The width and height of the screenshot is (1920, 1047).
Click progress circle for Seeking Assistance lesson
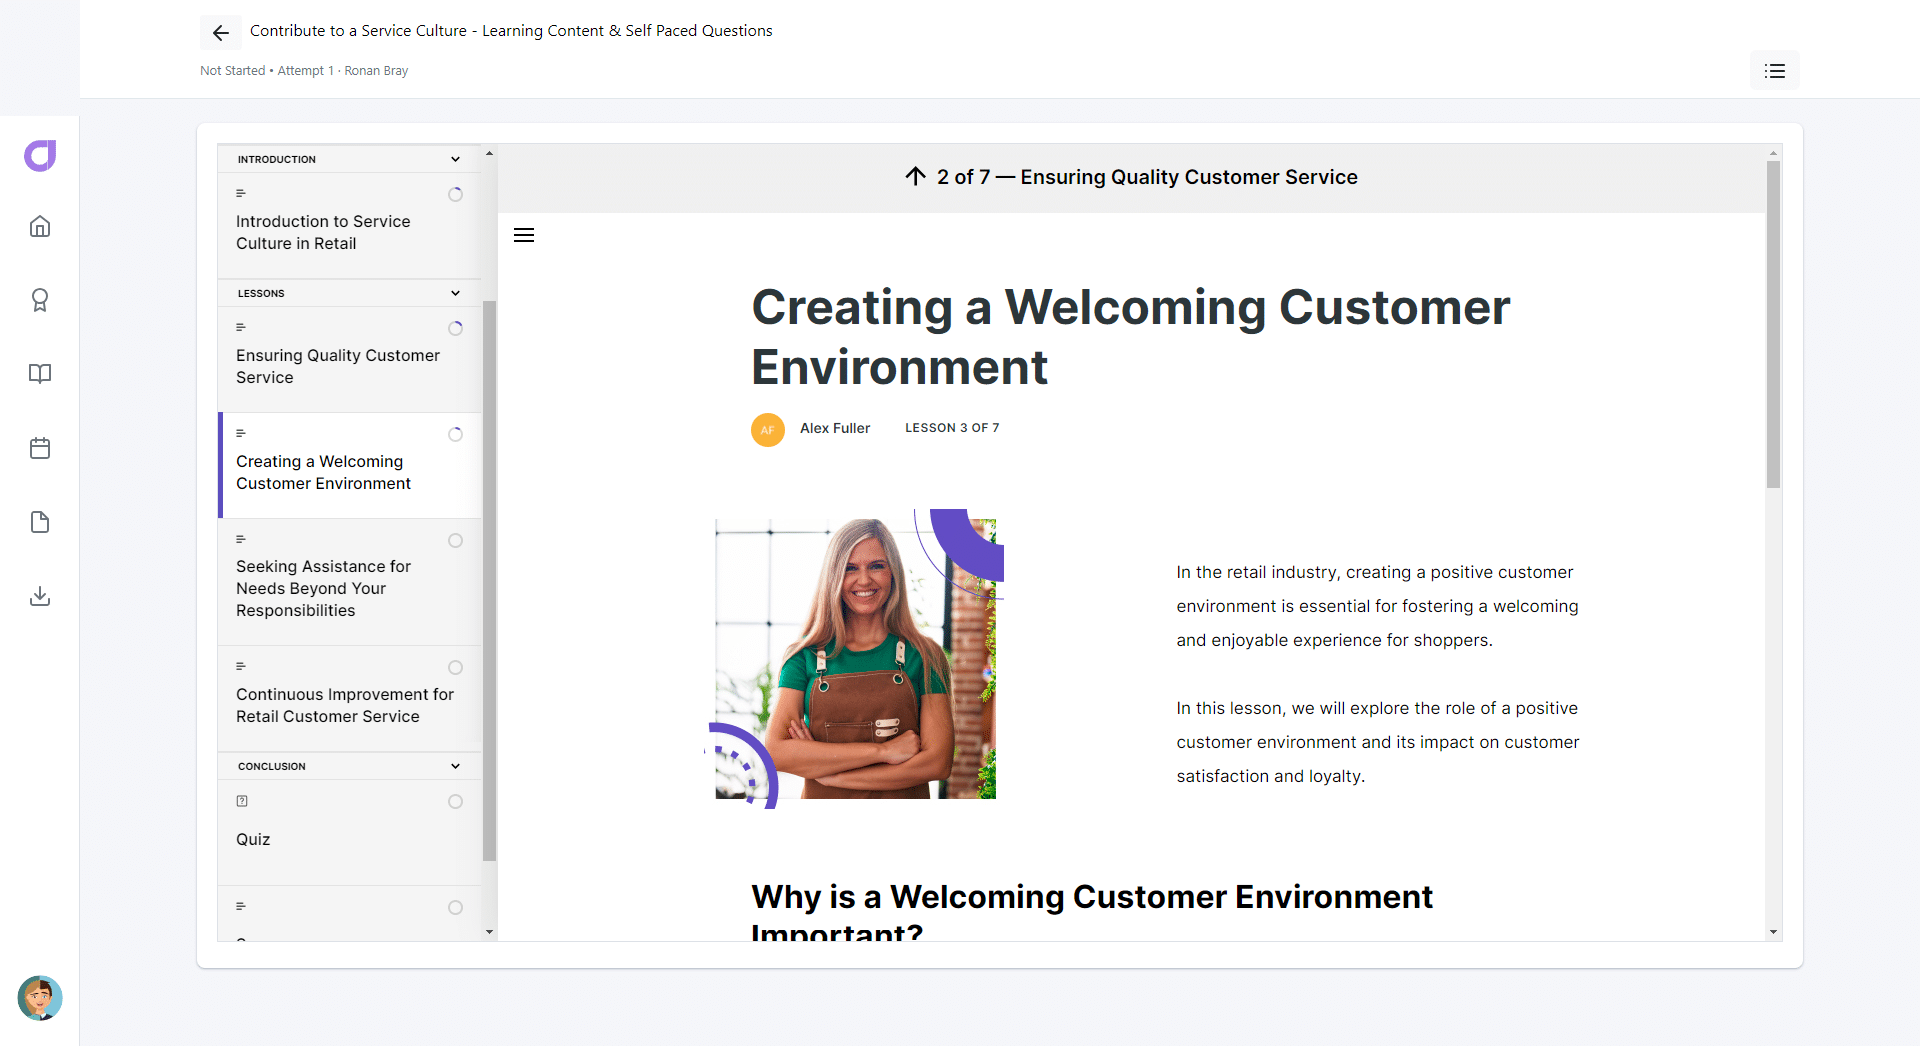click(456, 540)
